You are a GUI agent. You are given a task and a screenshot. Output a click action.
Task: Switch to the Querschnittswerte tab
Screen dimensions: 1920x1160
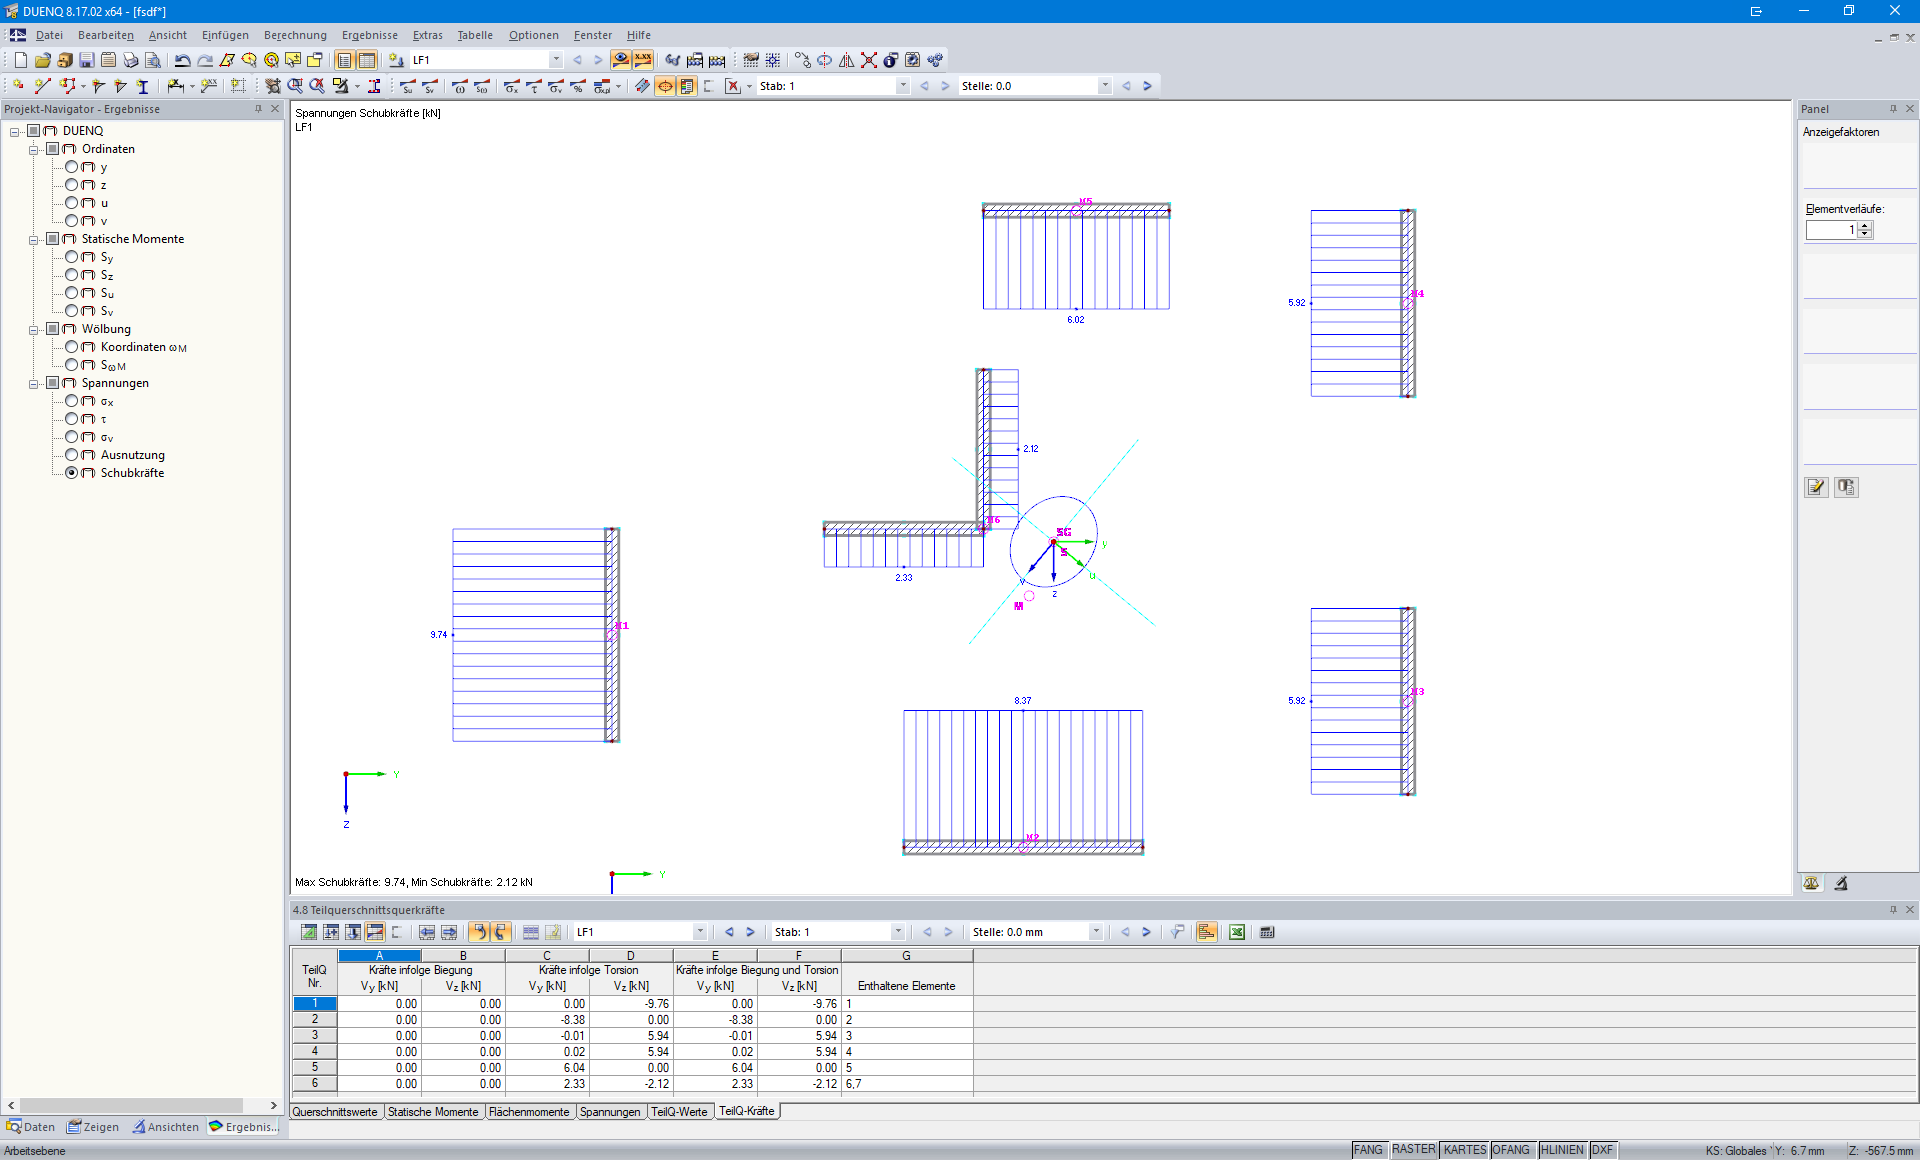(x=335, y=1111)
